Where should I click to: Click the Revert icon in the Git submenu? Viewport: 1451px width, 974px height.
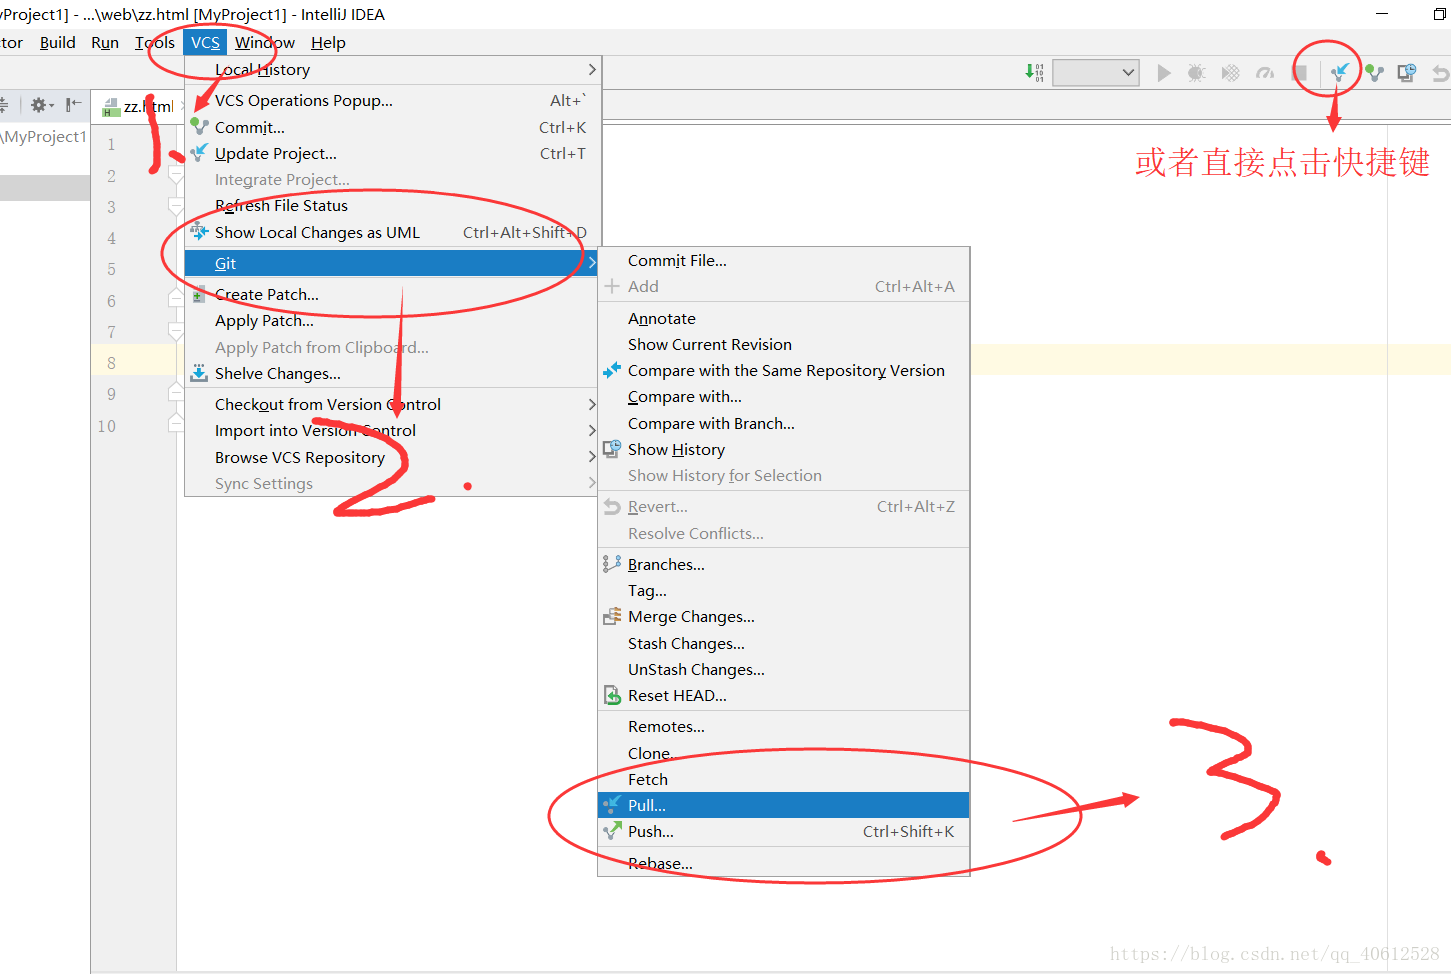pyautogui.click(x=612, y=507)
